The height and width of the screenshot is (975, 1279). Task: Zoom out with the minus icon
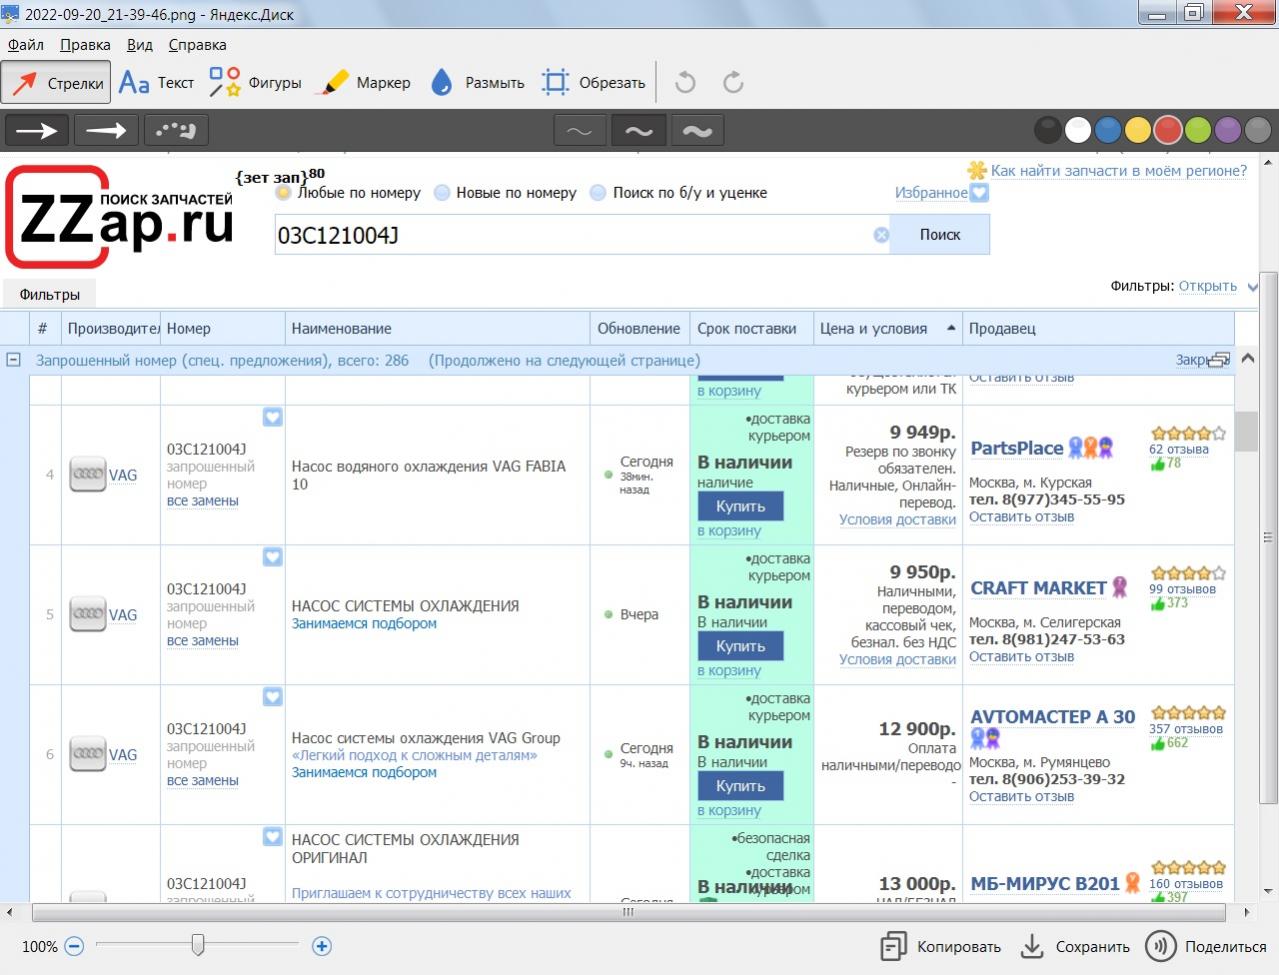coord(74,946)
